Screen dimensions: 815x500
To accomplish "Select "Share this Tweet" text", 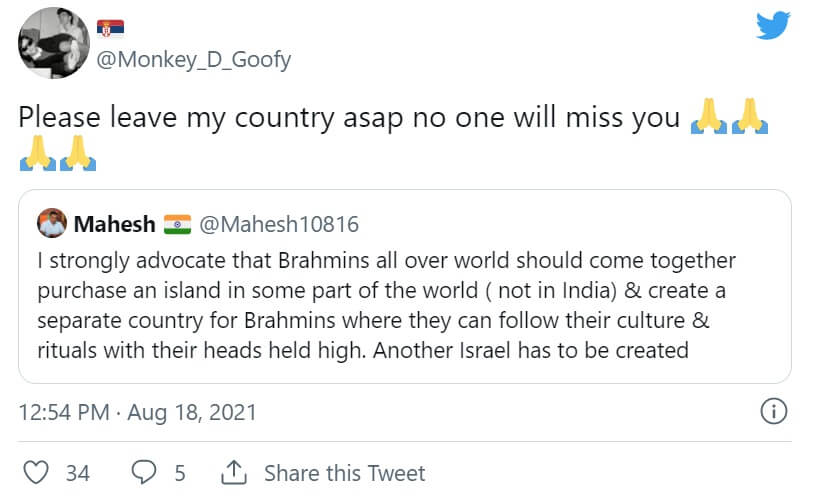I will (x=344, y=473).
